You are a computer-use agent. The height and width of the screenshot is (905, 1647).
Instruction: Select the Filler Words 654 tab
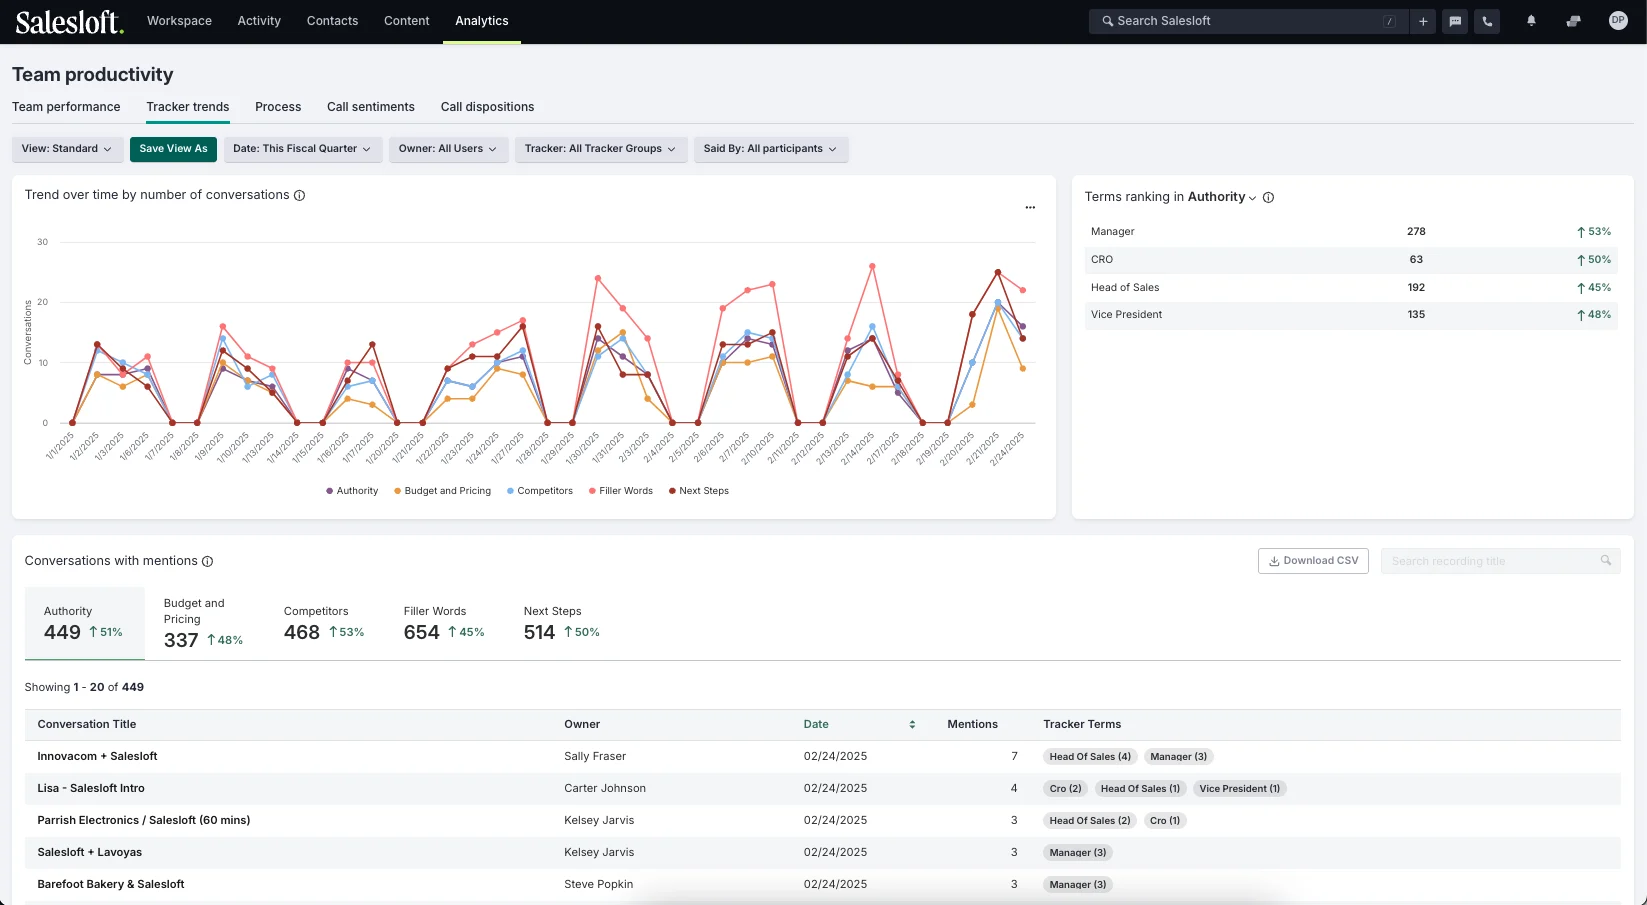[444, 623]
